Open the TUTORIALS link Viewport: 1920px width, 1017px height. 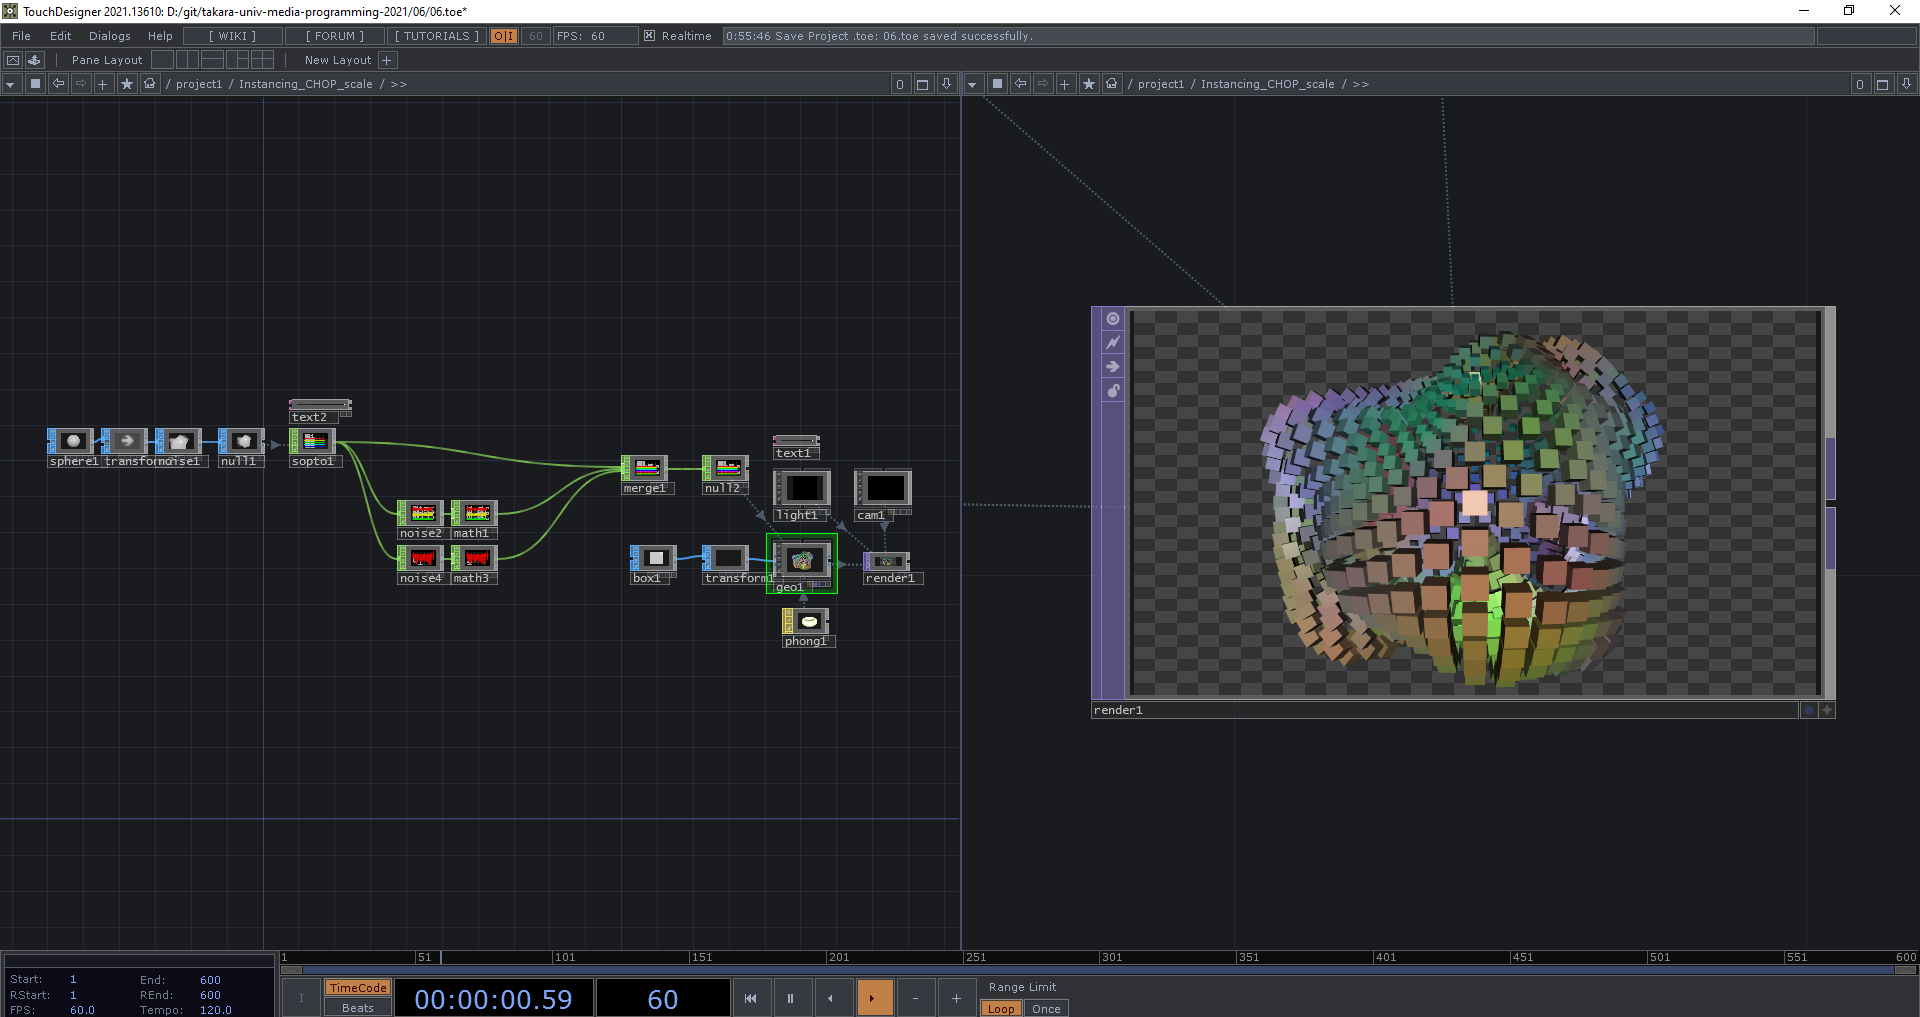coord(436,36)
